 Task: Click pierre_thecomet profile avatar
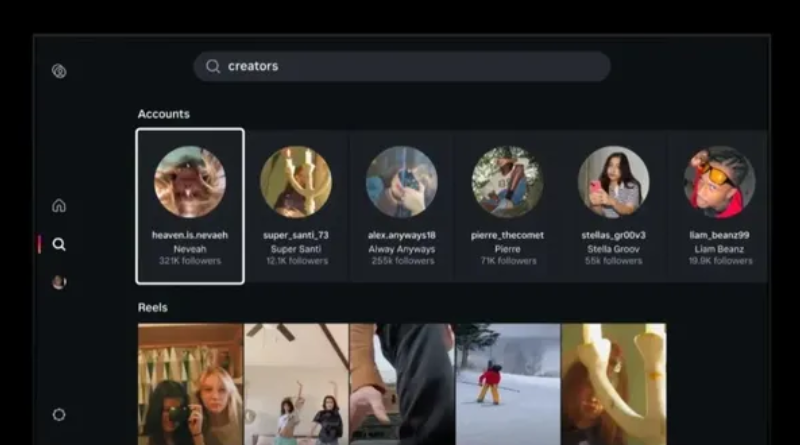tap(507, 182)
